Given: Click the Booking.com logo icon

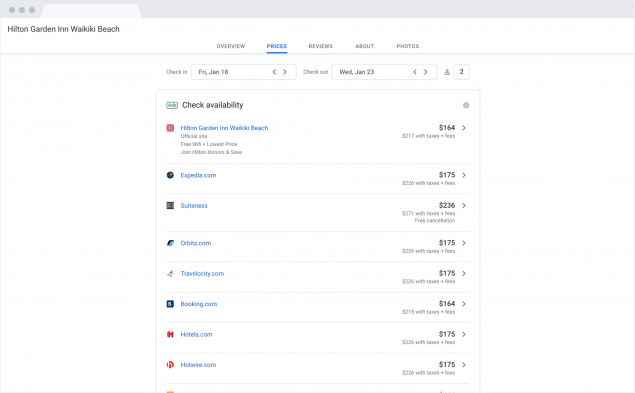Looking at the screenshot, I should [170, 304].
